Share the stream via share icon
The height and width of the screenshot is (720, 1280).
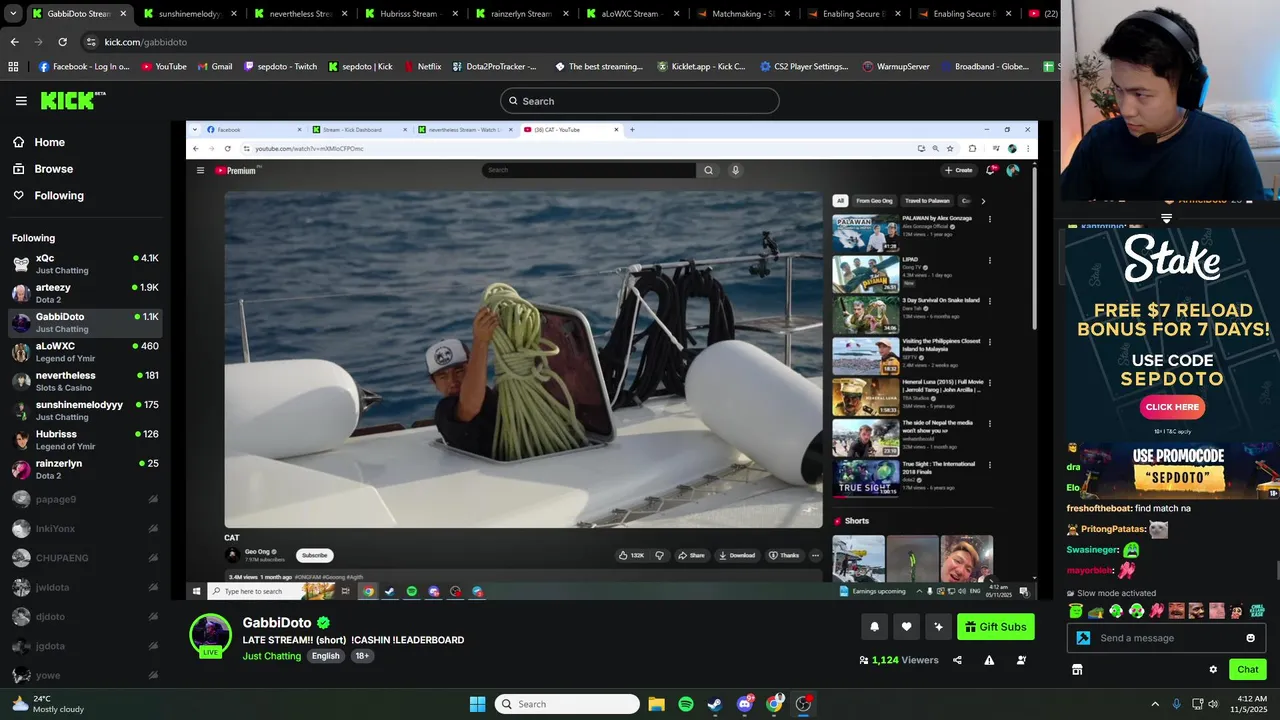pos(957,660)
